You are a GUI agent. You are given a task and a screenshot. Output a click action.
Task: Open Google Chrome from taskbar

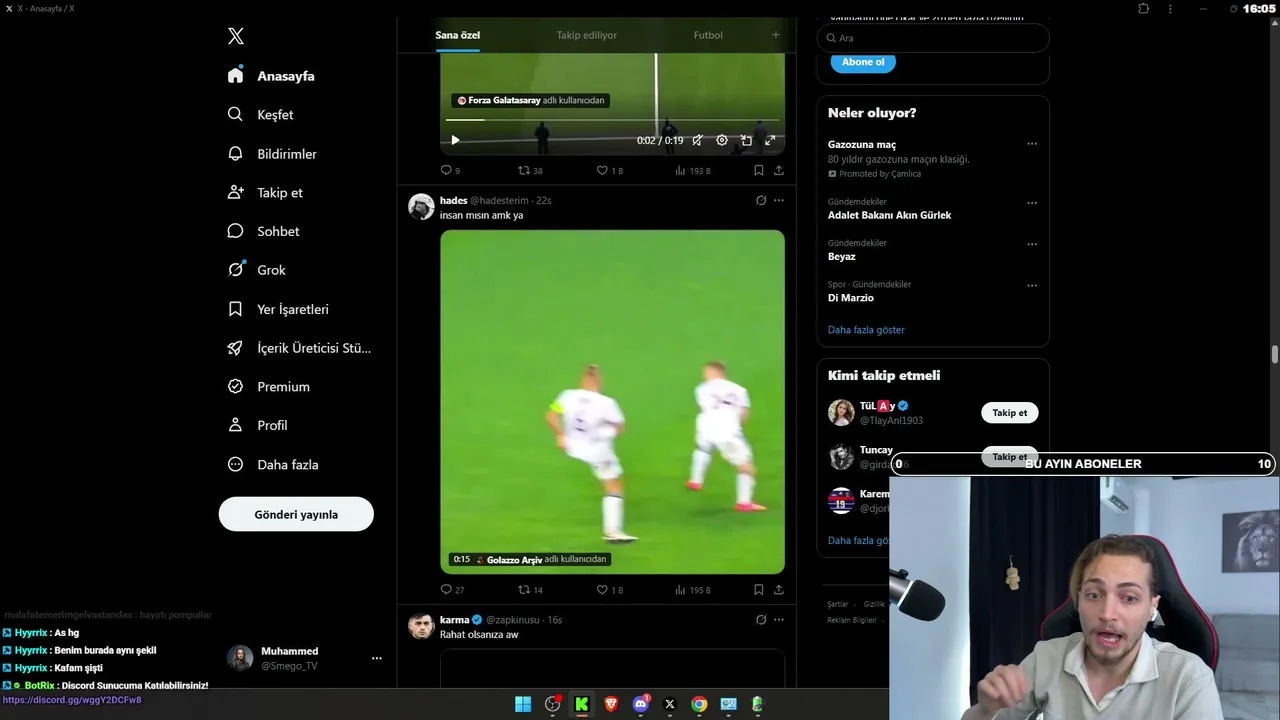click(699, 704)
